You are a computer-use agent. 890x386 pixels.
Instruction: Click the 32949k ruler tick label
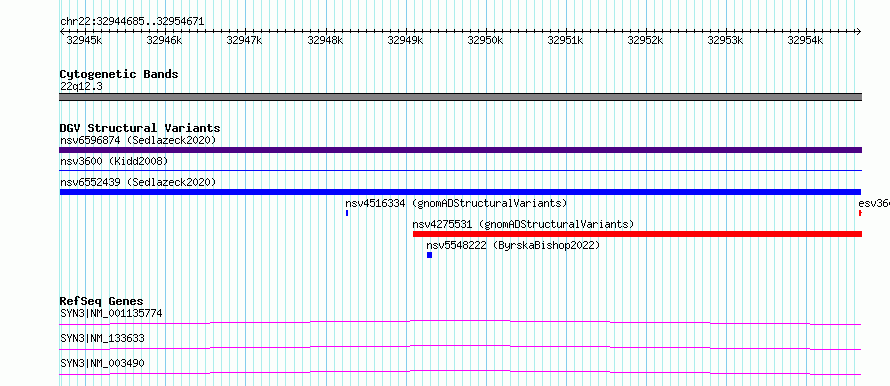click(x=405, y=40)
